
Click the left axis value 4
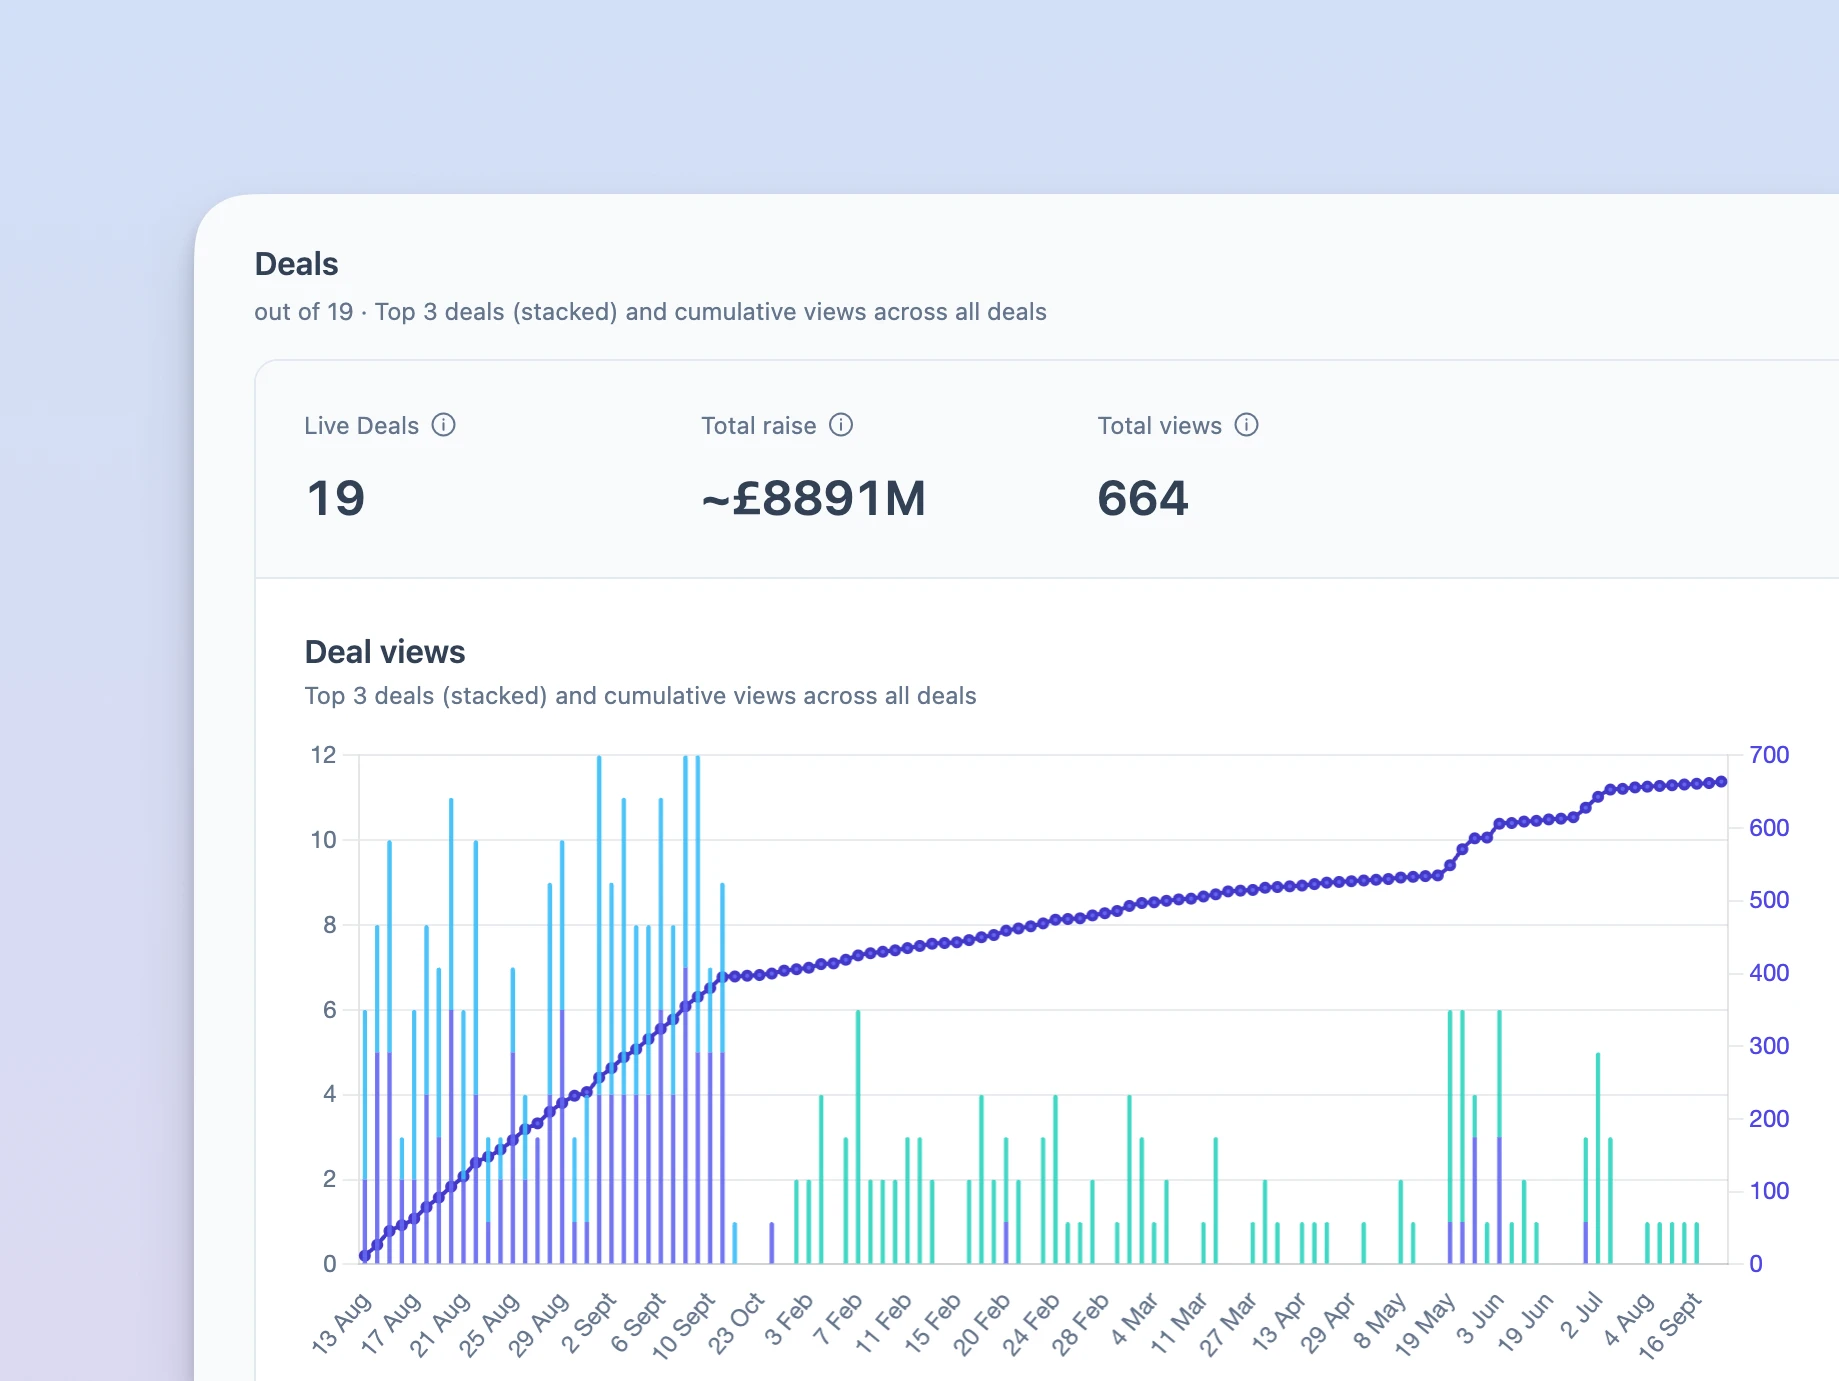(x=329, y=1094)
